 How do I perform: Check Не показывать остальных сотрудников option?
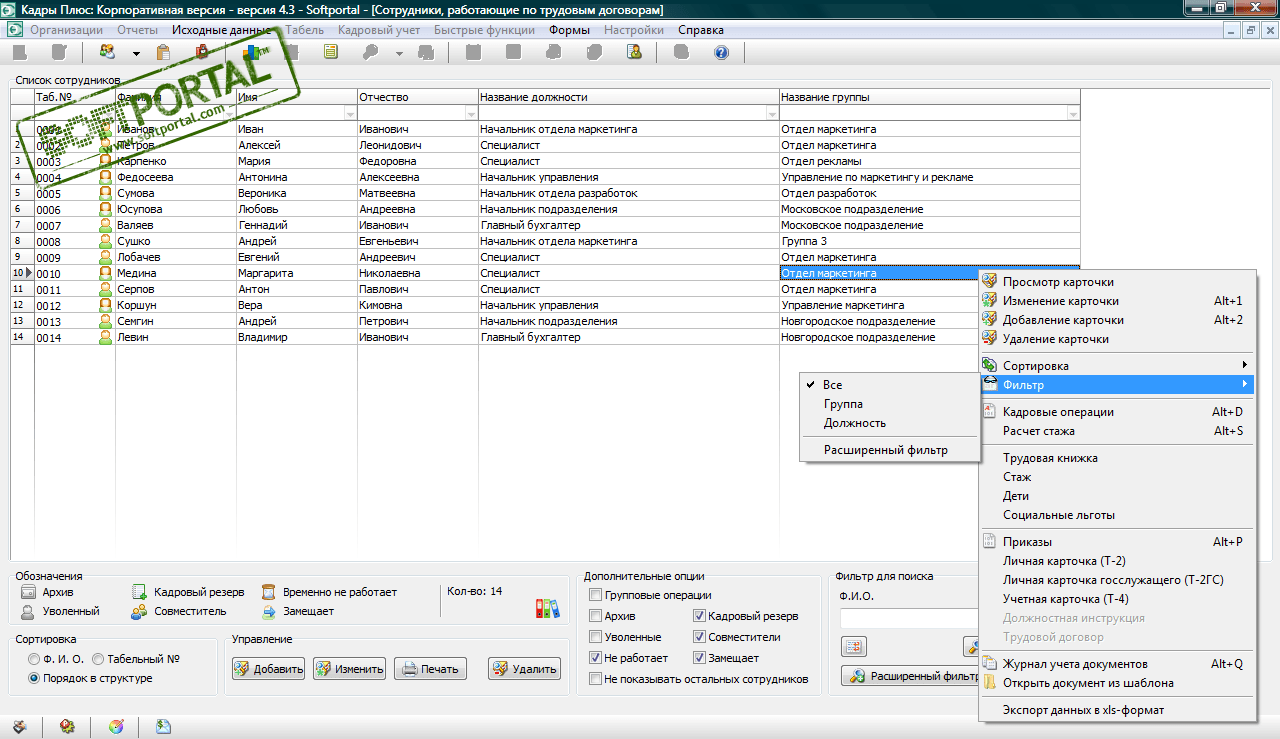(596, 680)
